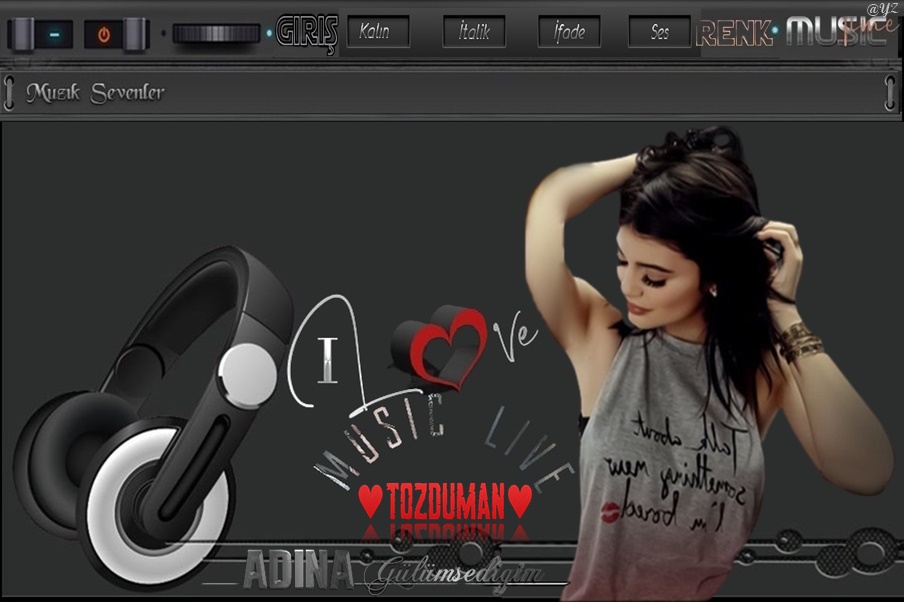
Task: Click the red power icon button
Action: point(104,35)
